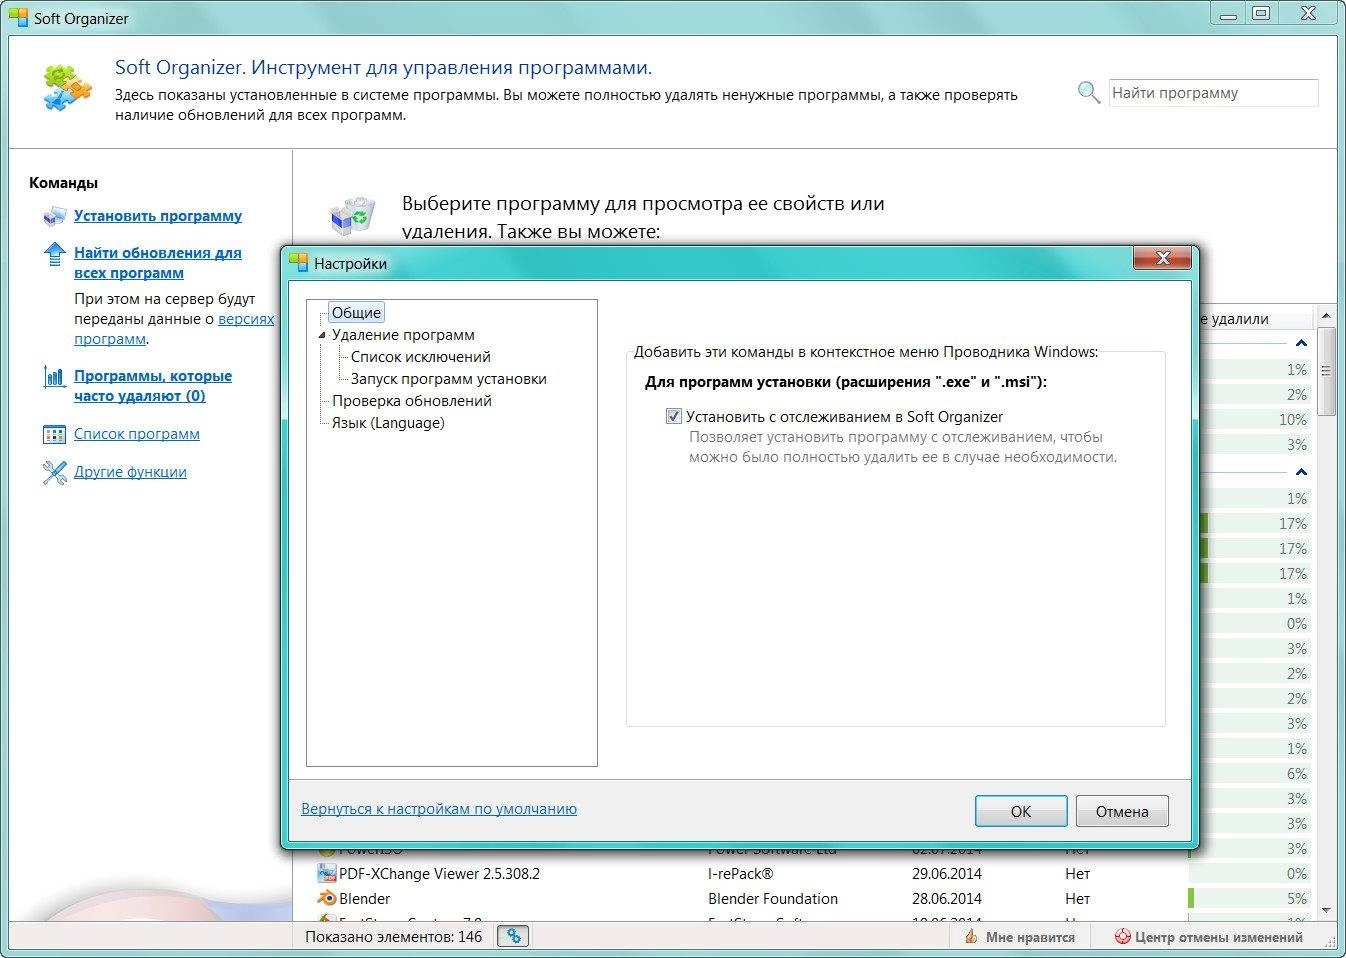Click the PDF-XChange Viewer icon in the list
Viewport: 1346px width, 958px height.
pyautogui.click(x=326, y=873)
